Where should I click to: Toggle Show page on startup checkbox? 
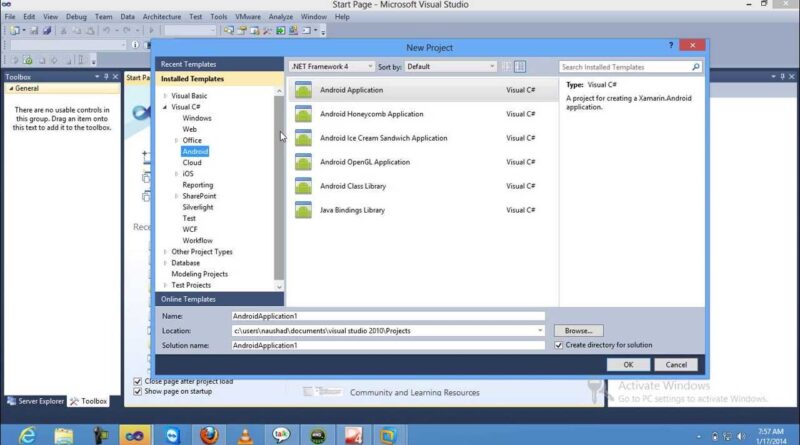pyautogui.click(x=137, y=391)
